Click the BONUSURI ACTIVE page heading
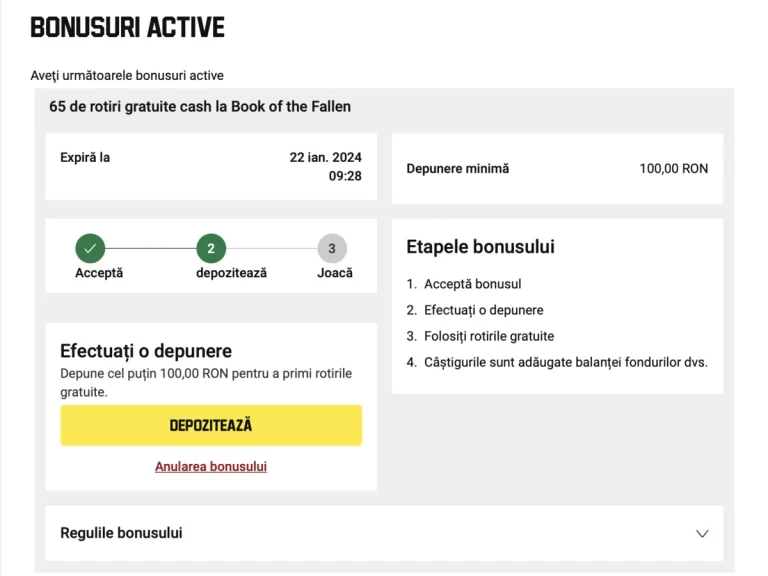This screenshot has height=576, width=768. click(127, 27)
